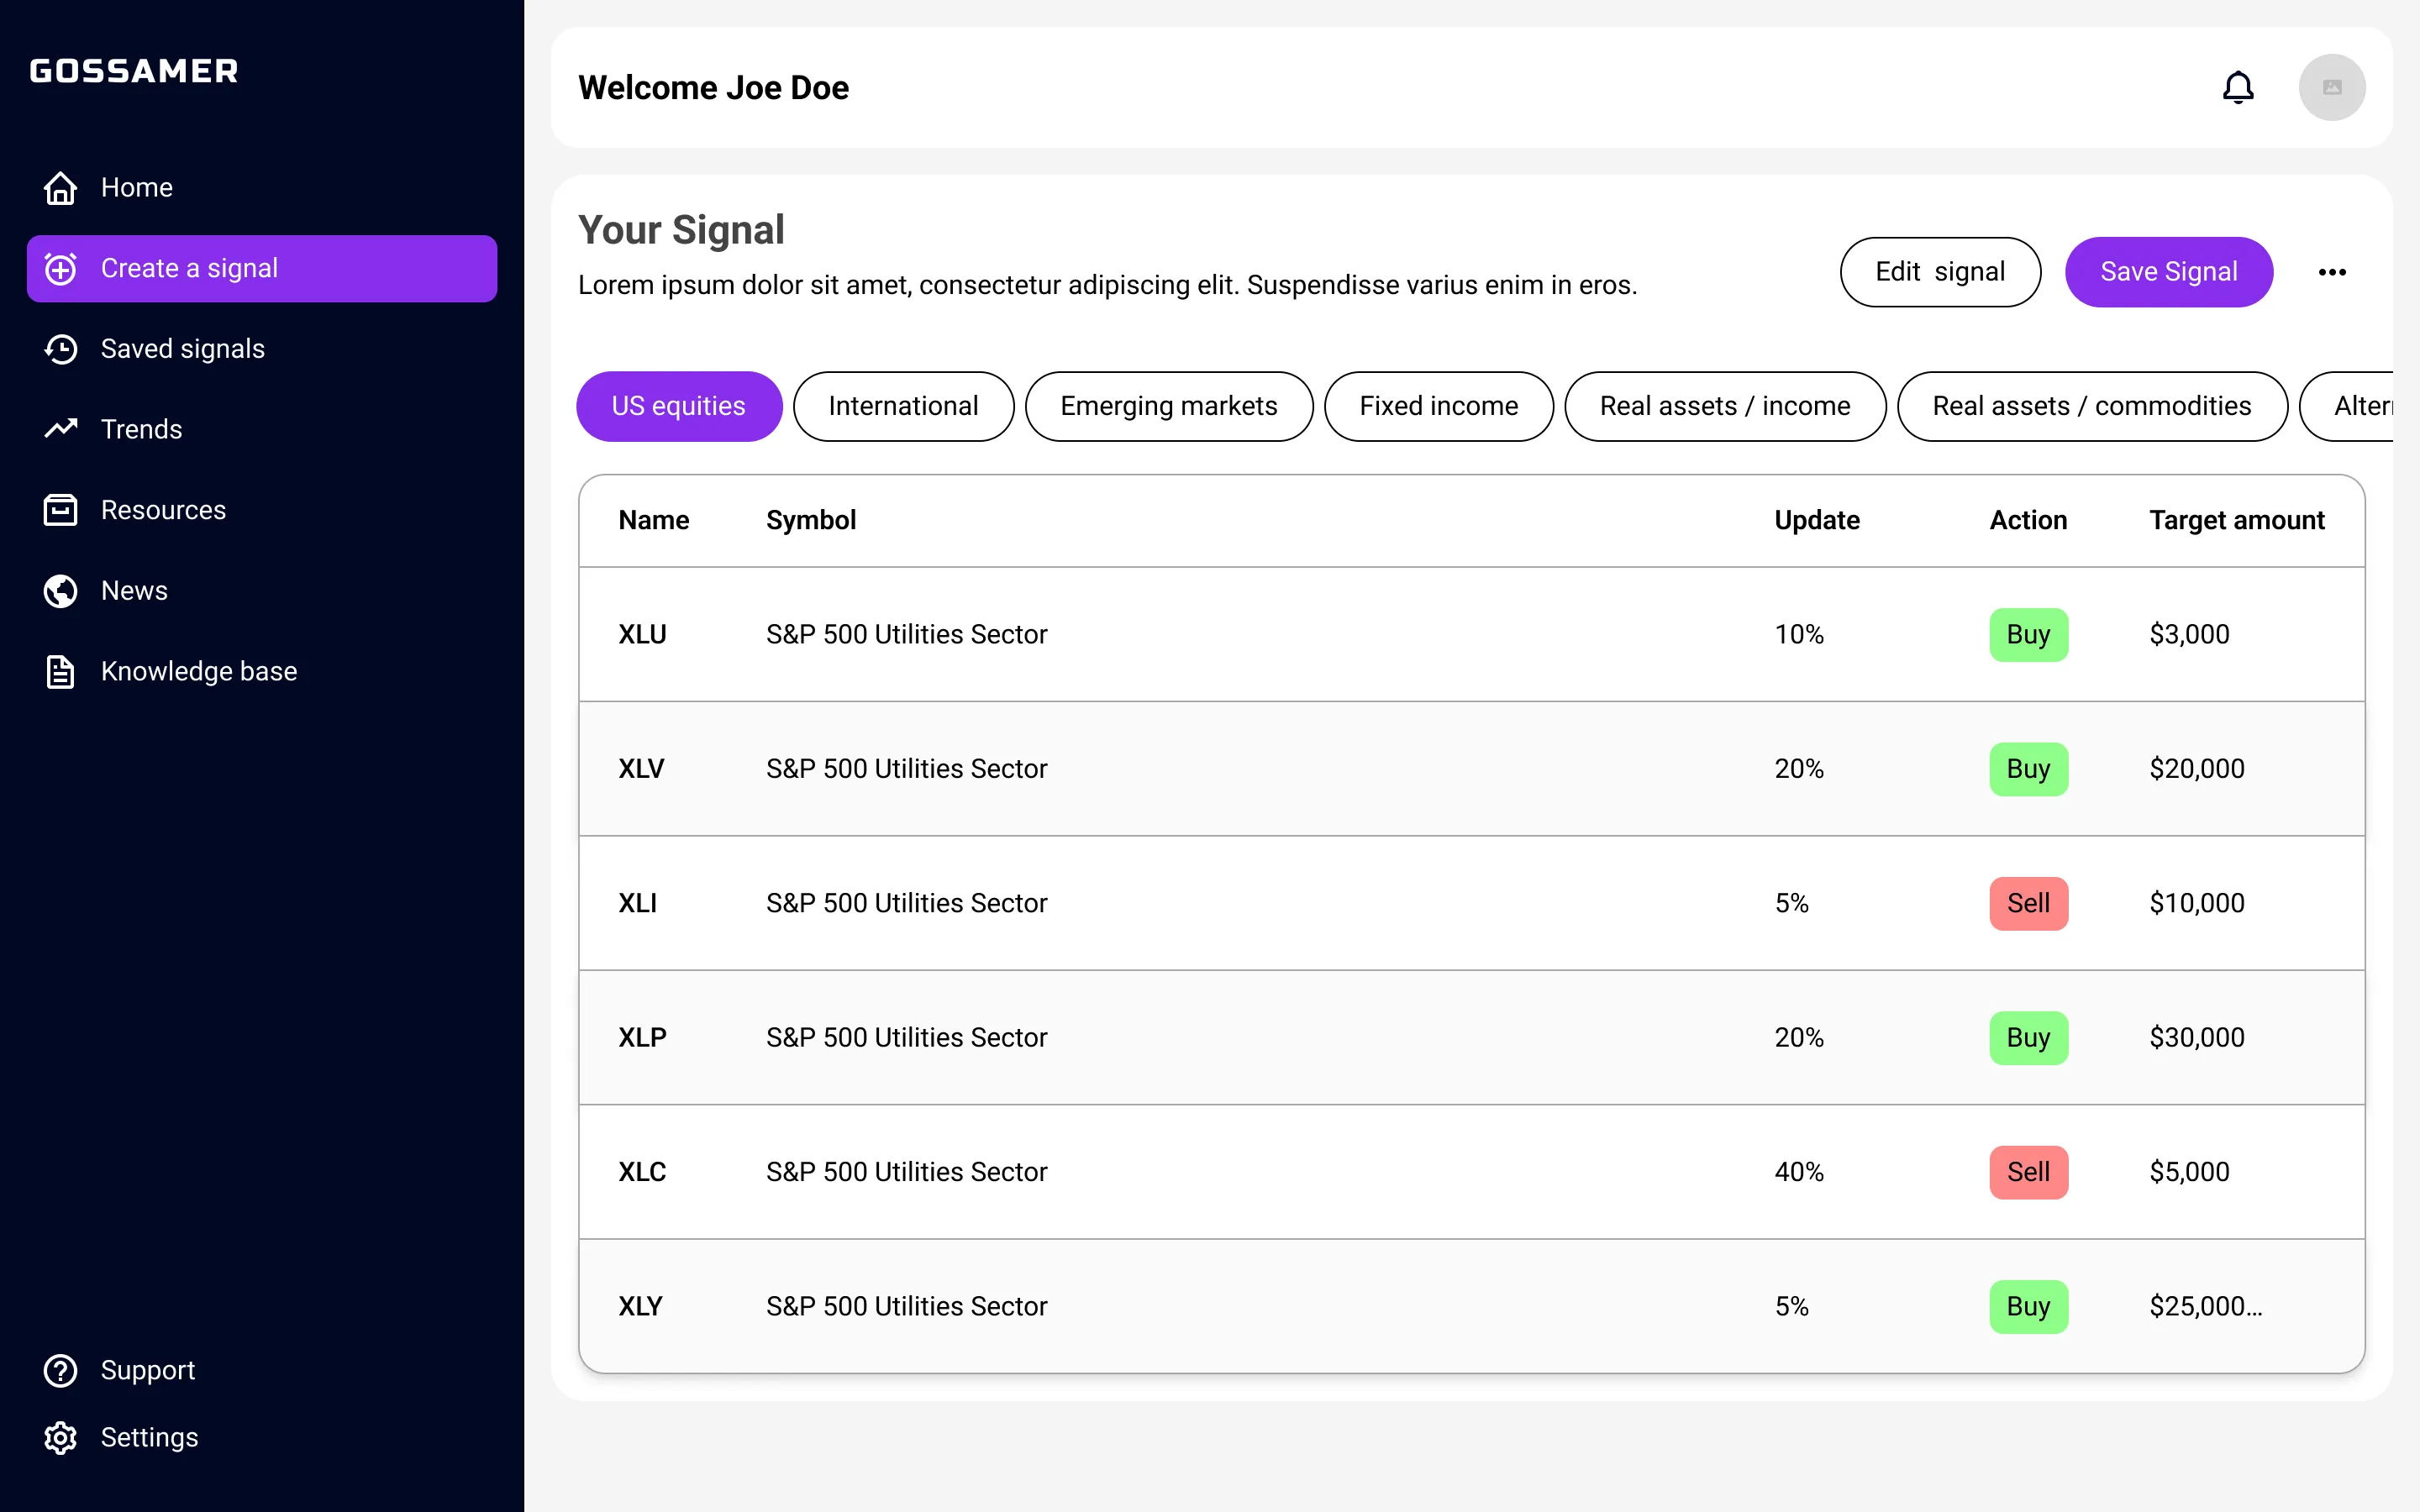Image resolution: width=2420 pixels, height=1512 pixels.
Task: Switch to Real assets / commodities tab
Action: tap(2091, 406)
